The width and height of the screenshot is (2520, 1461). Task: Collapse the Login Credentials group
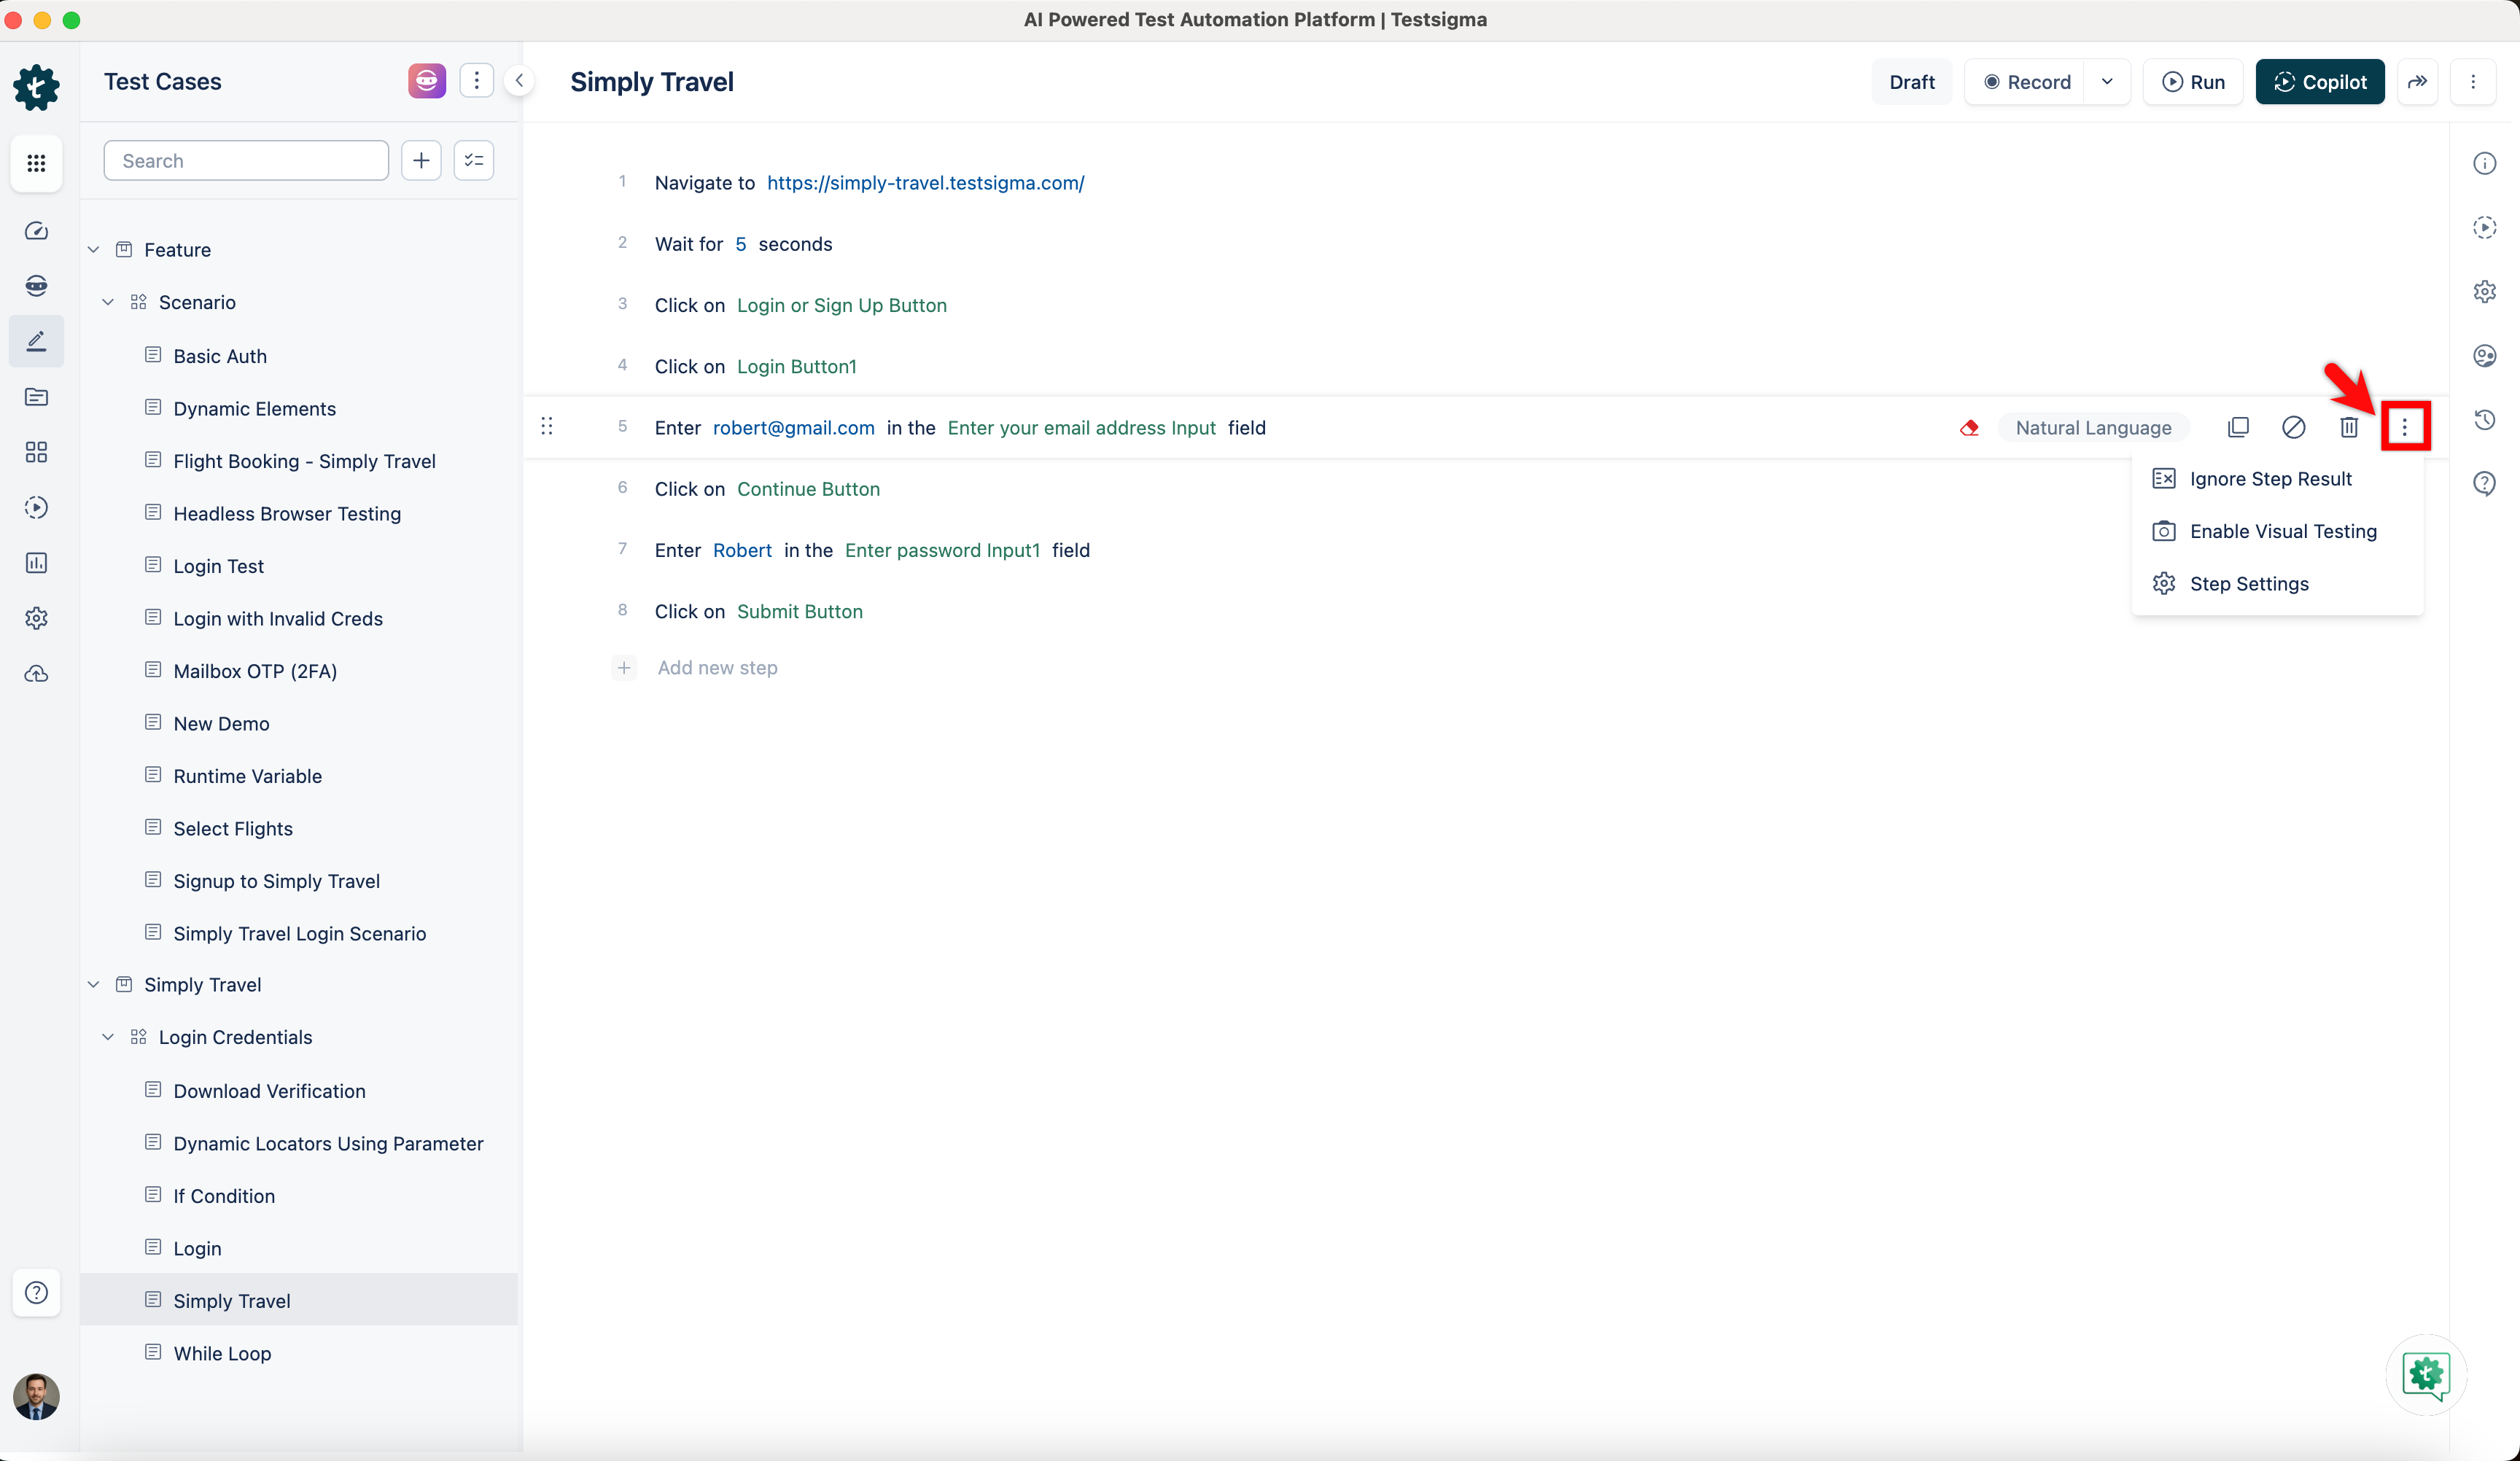108,1037
